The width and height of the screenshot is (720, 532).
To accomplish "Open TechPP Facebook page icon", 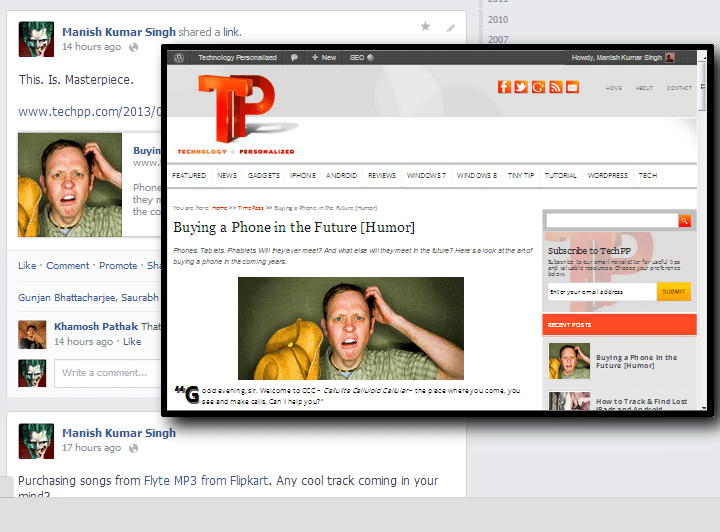I will click(504, 87).
